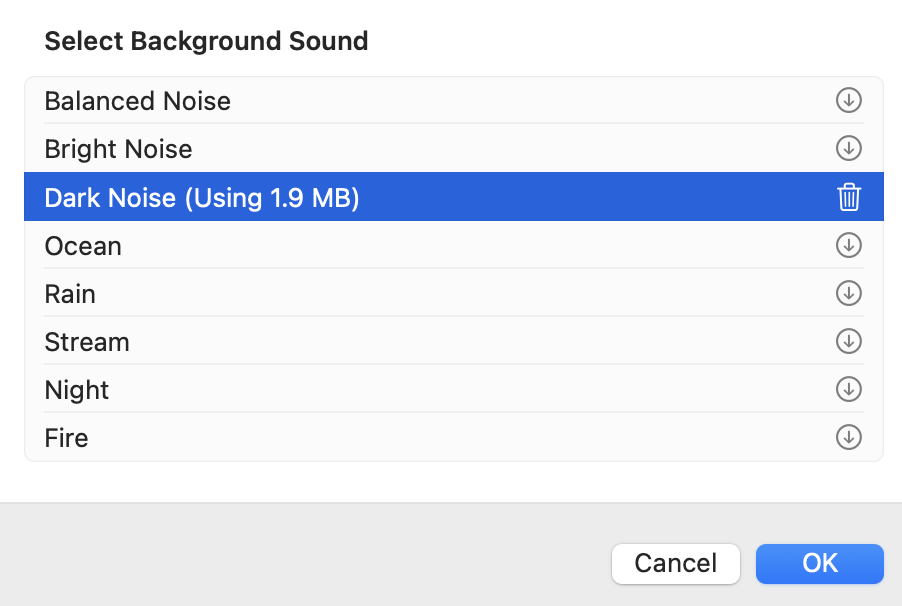Download the Fire sound
Viewport: 902px width, 606px height.
pos(848,437)
